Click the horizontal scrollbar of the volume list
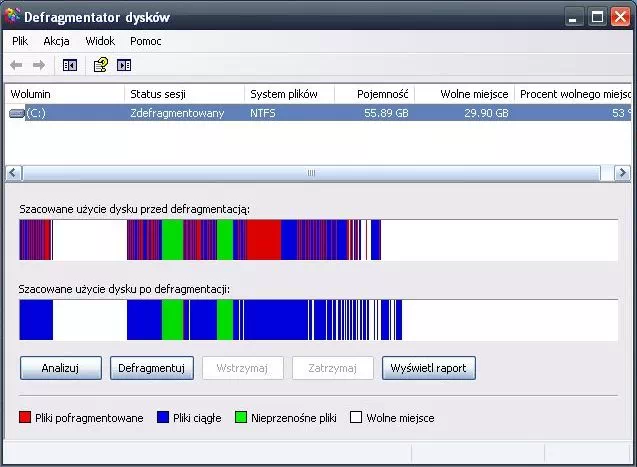Screen dimensions: 637x467 click(311, 173)
